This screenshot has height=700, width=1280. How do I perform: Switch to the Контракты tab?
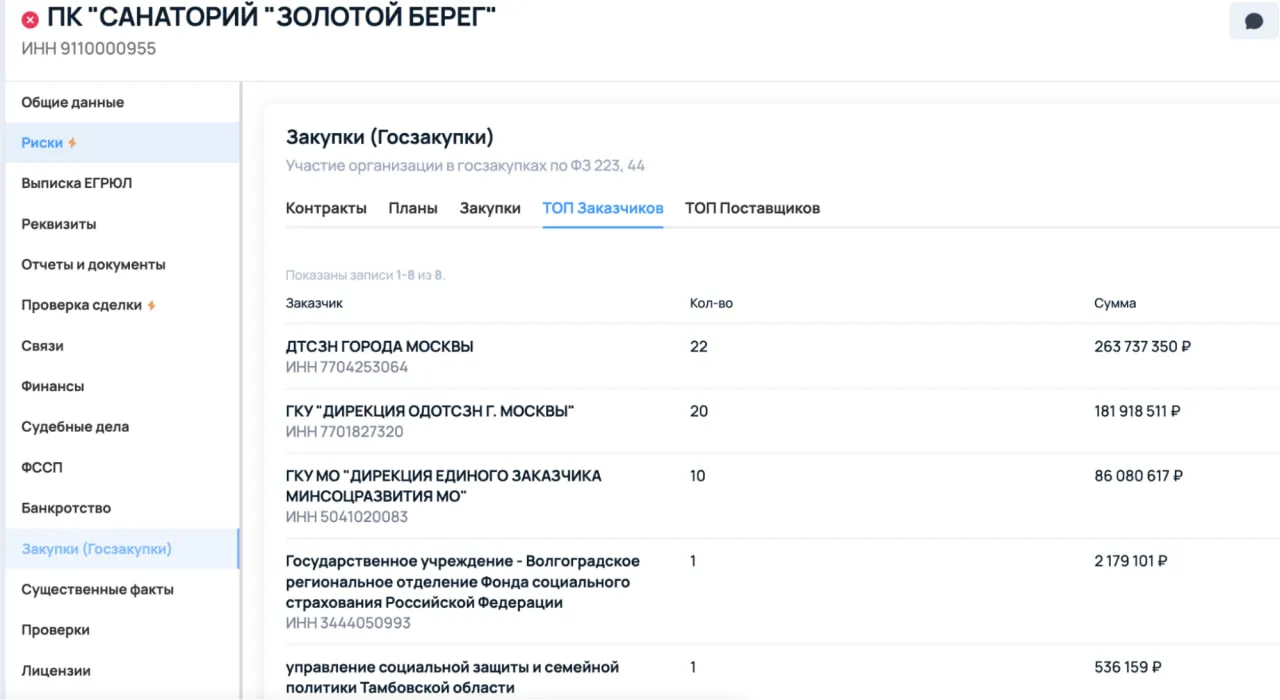(326, 208)
